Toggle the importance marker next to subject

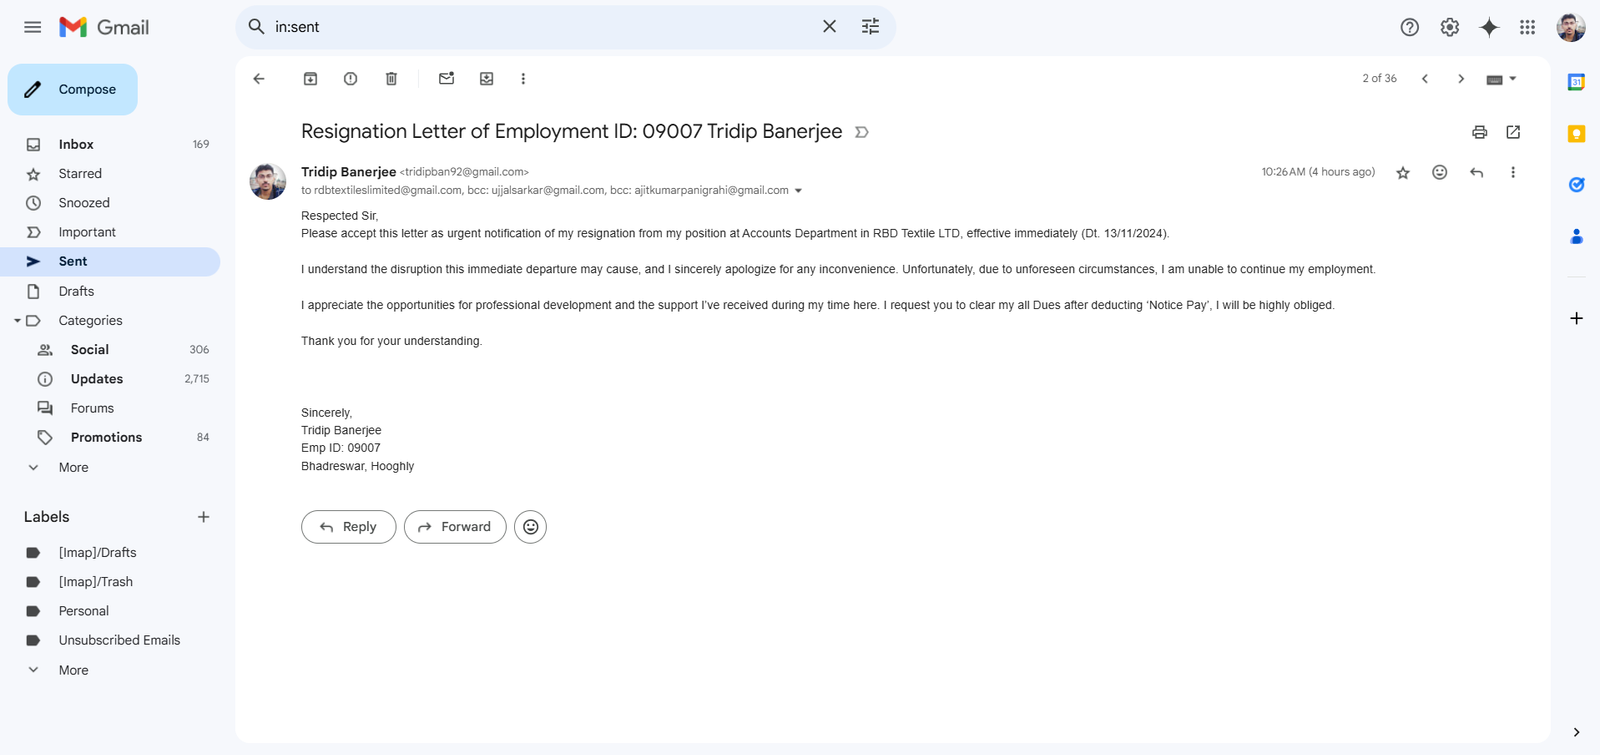pos(862,132)
